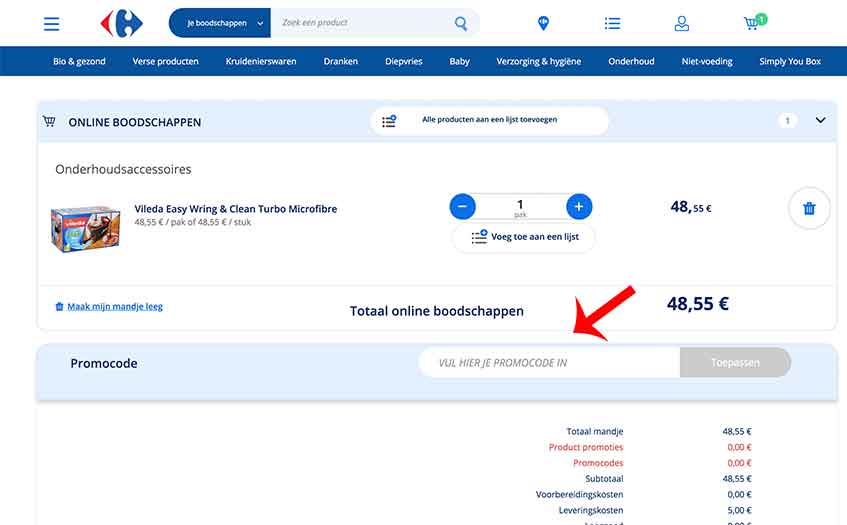Open the shopping lists icon in header

(613, 23)
